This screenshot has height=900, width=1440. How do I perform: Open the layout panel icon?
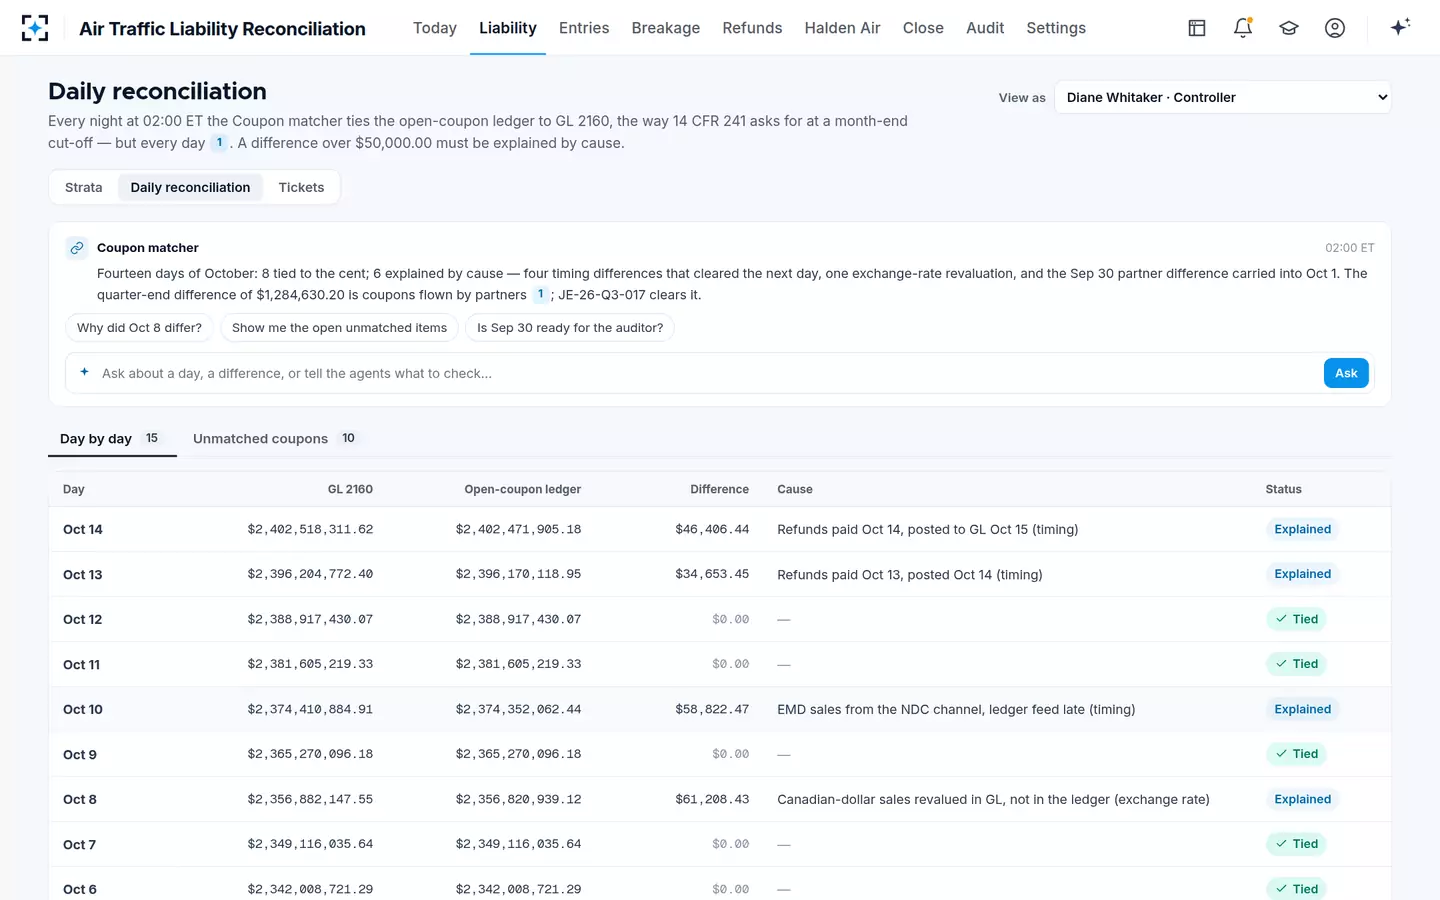(1197, 28)
